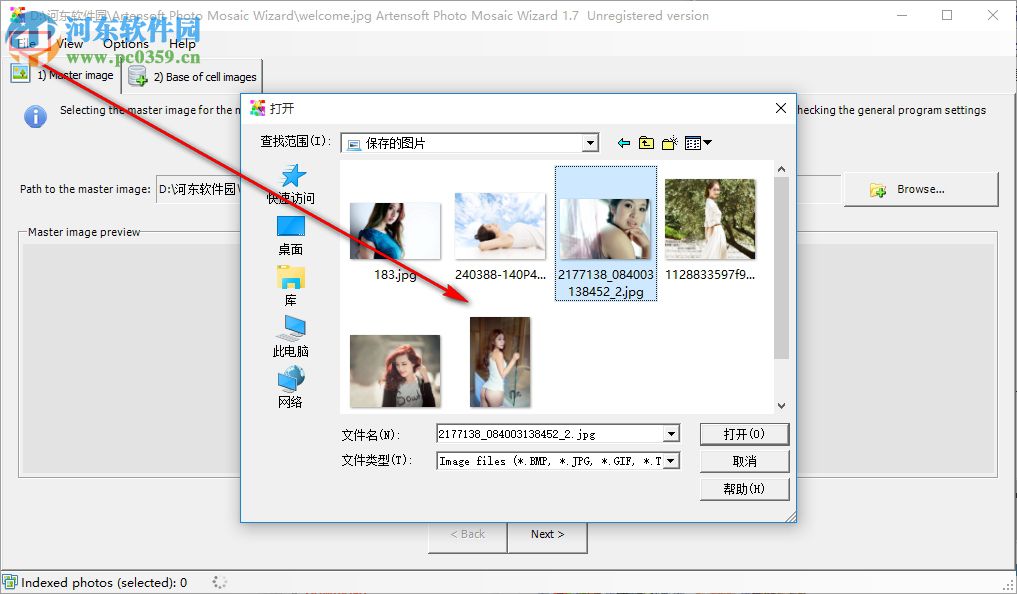Open the 查找范围 look-in folder dropdown
The width and height of the screenshot is (1017, 594).
tap(589, 142)
